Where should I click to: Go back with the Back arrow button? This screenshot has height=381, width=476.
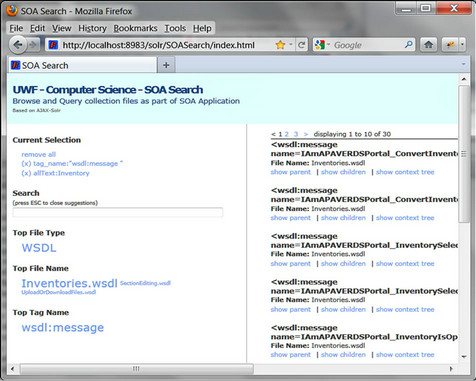point(18,44)
